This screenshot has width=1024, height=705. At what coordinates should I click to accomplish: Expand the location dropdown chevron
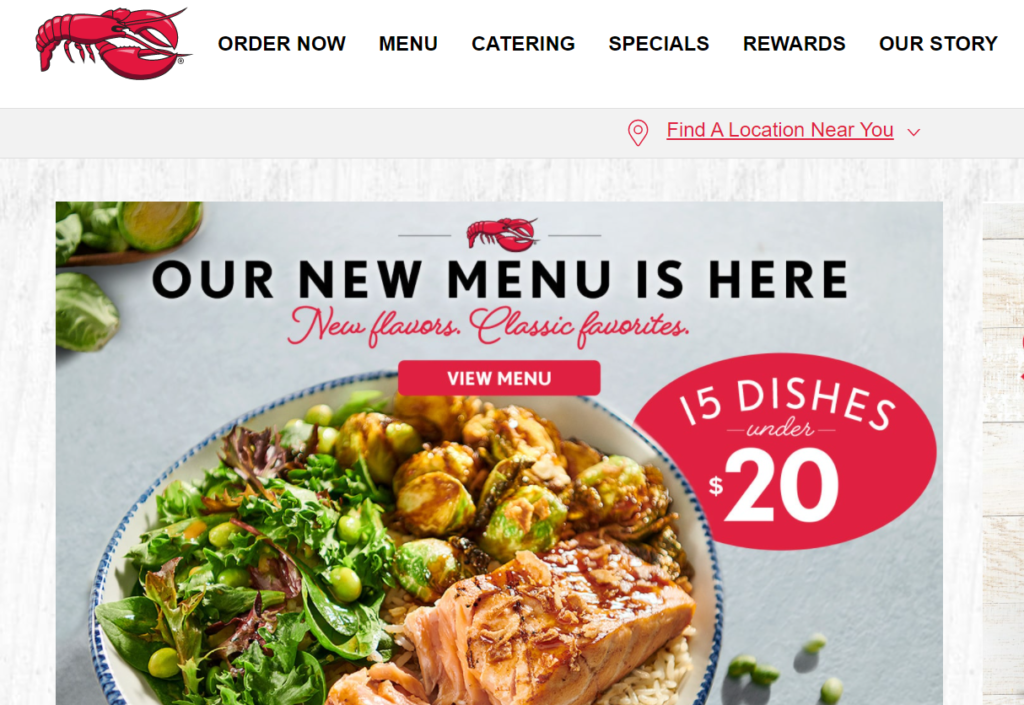(x=914, y=132)
